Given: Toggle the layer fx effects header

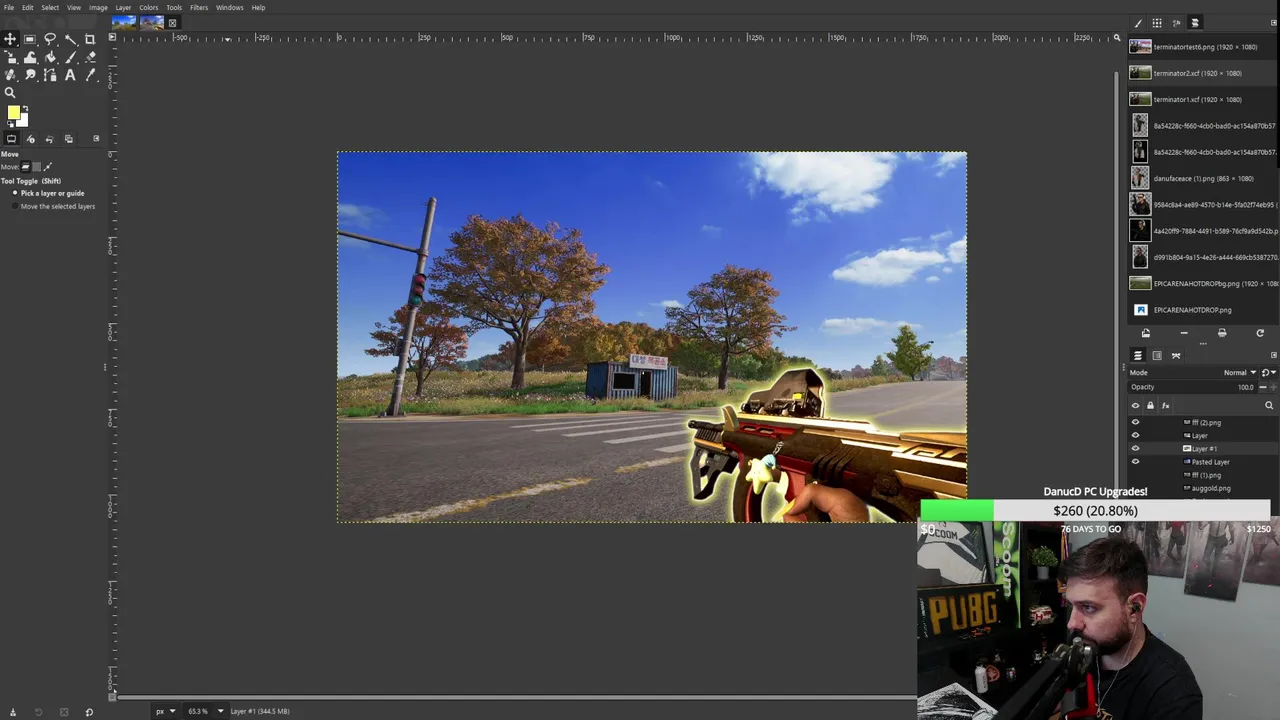Looking at the screenshot, I should [x=1165, y=405].
